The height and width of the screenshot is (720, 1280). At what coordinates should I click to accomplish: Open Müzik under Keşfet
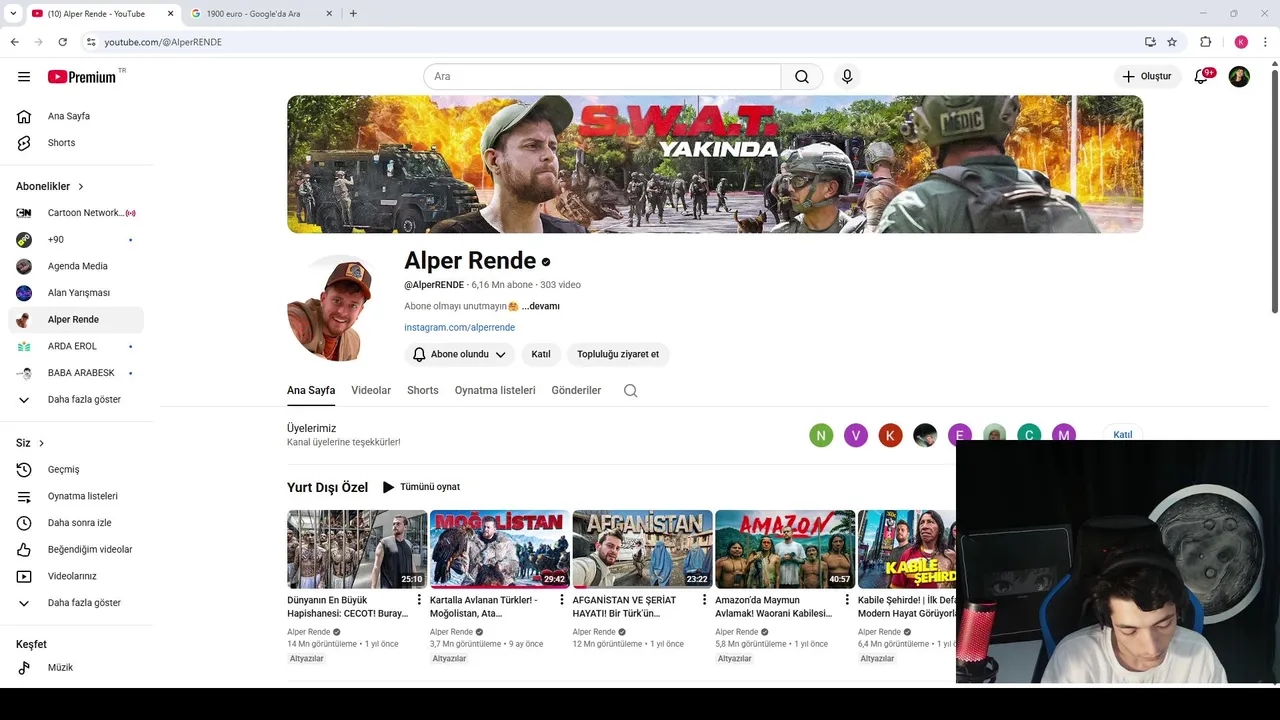[76, 668]
